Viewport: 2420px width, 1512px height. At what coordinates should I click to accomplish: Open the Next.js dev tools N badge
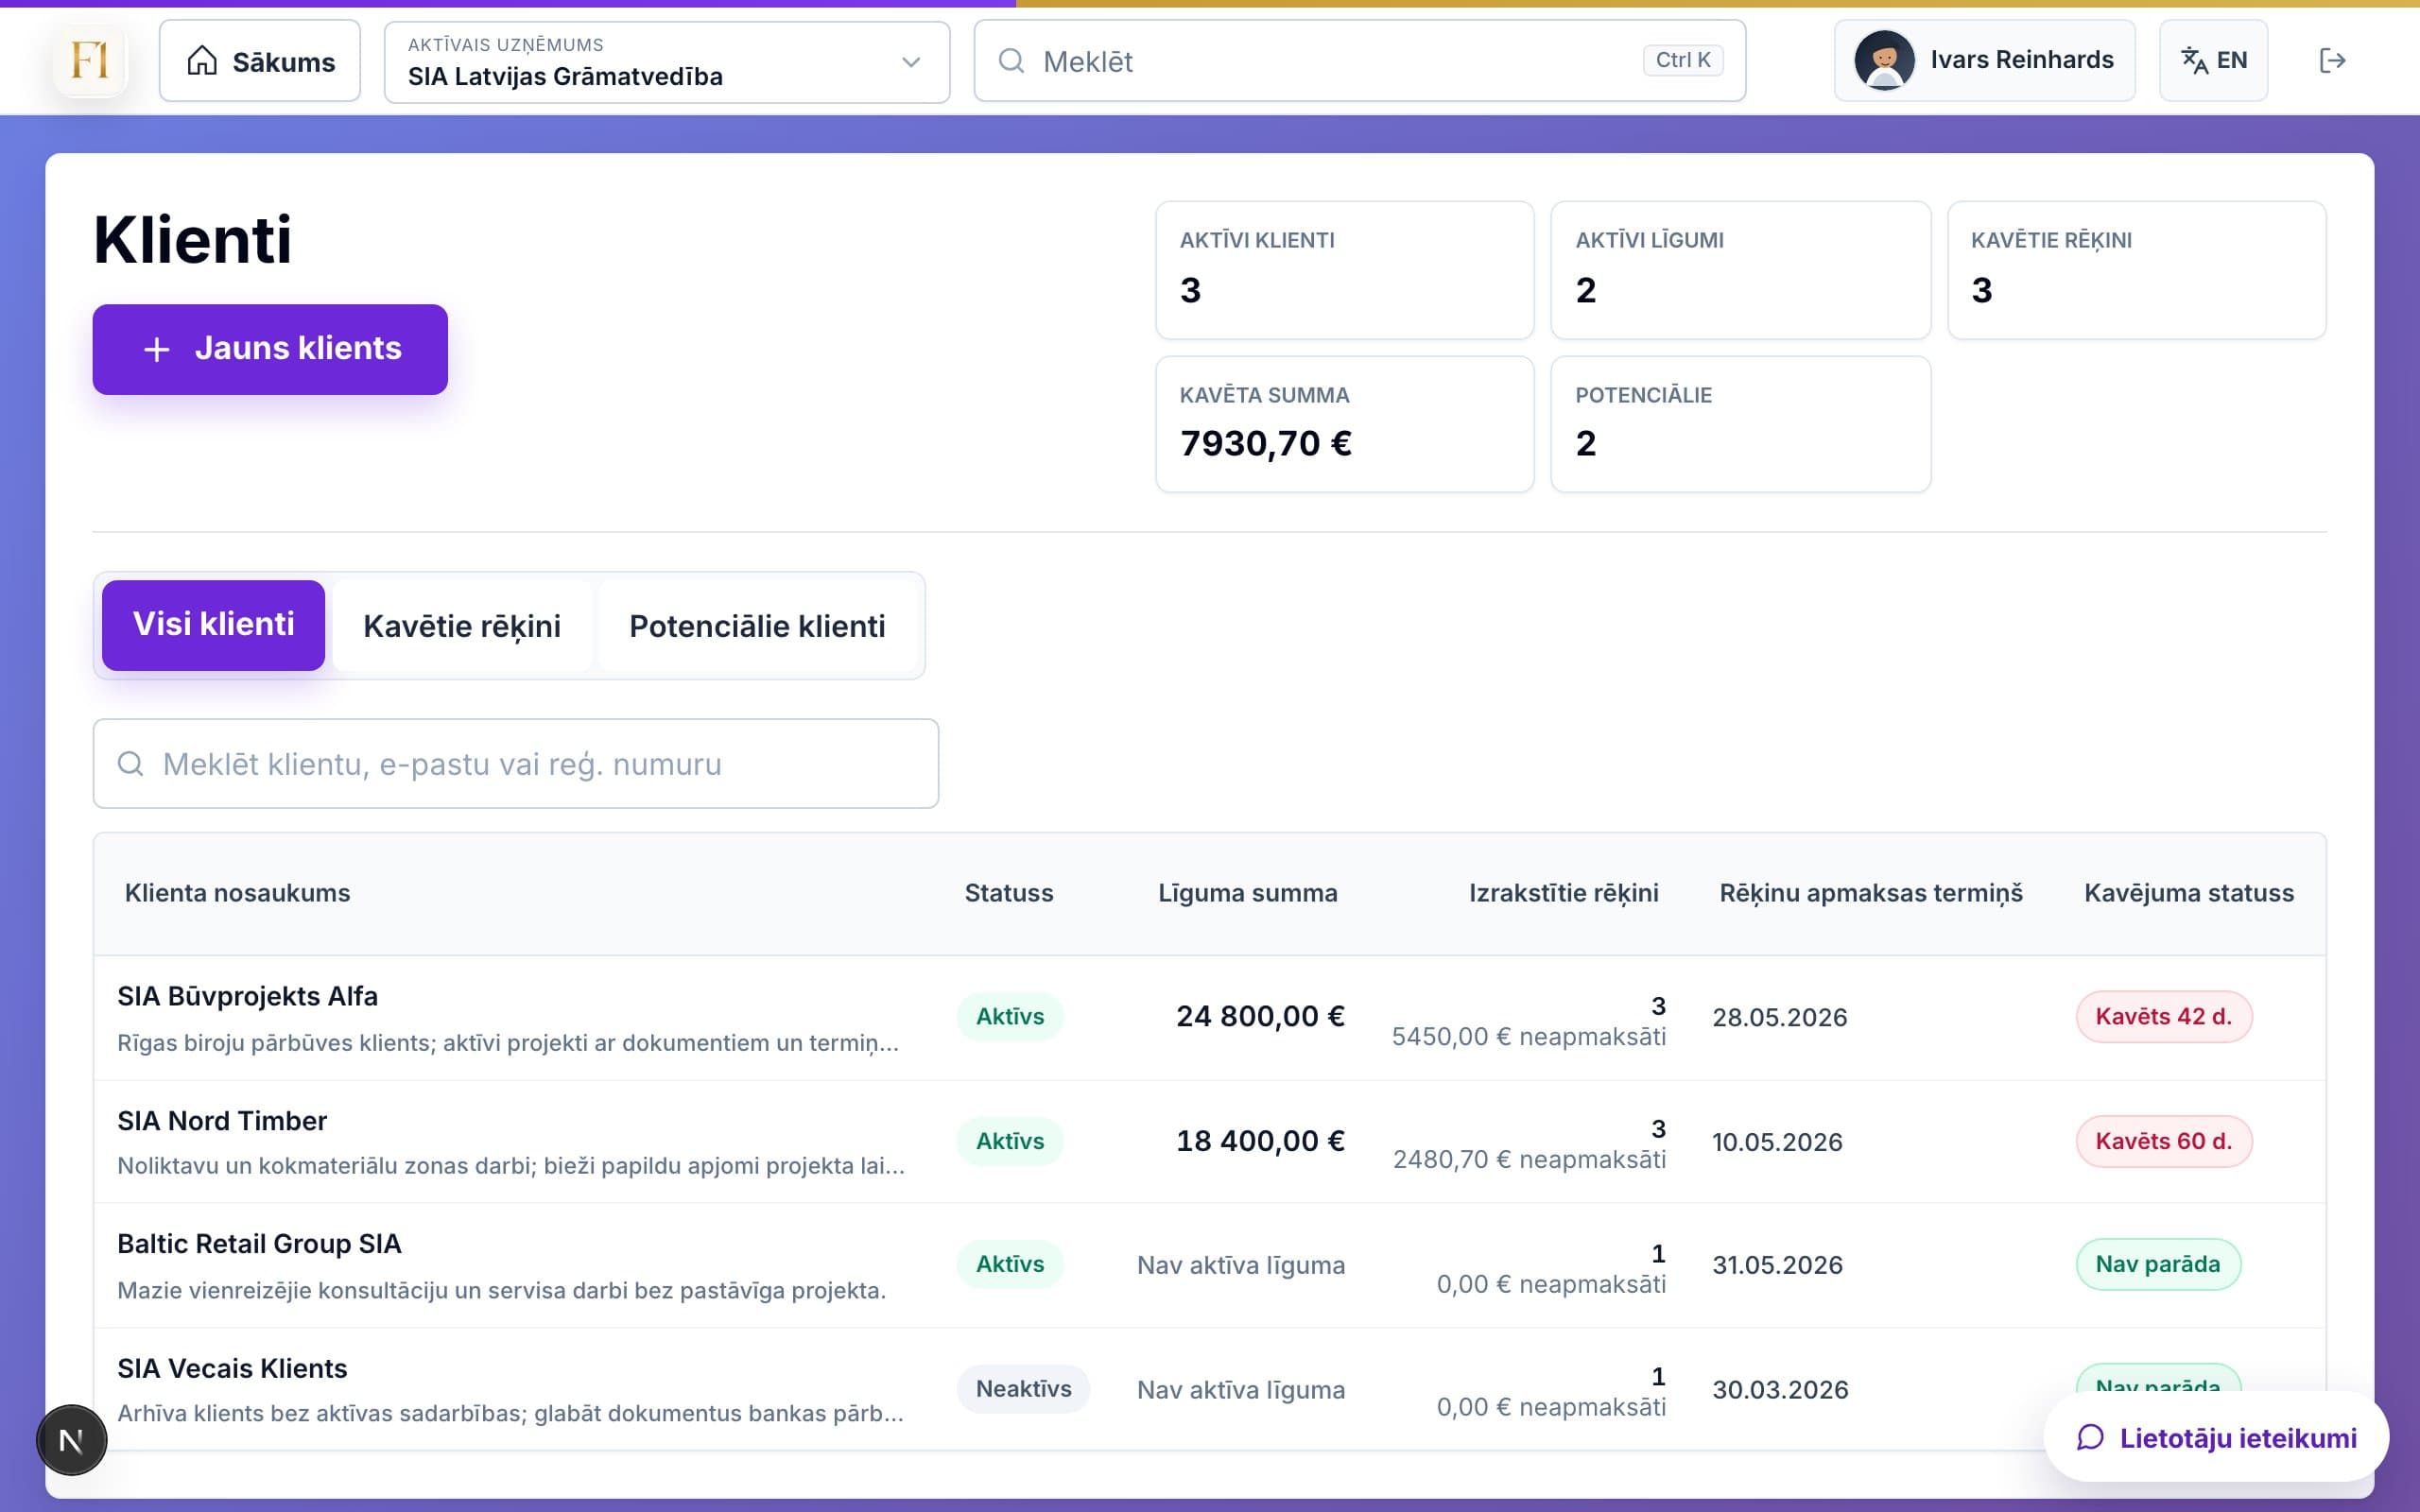click(x=71, y=1441)
